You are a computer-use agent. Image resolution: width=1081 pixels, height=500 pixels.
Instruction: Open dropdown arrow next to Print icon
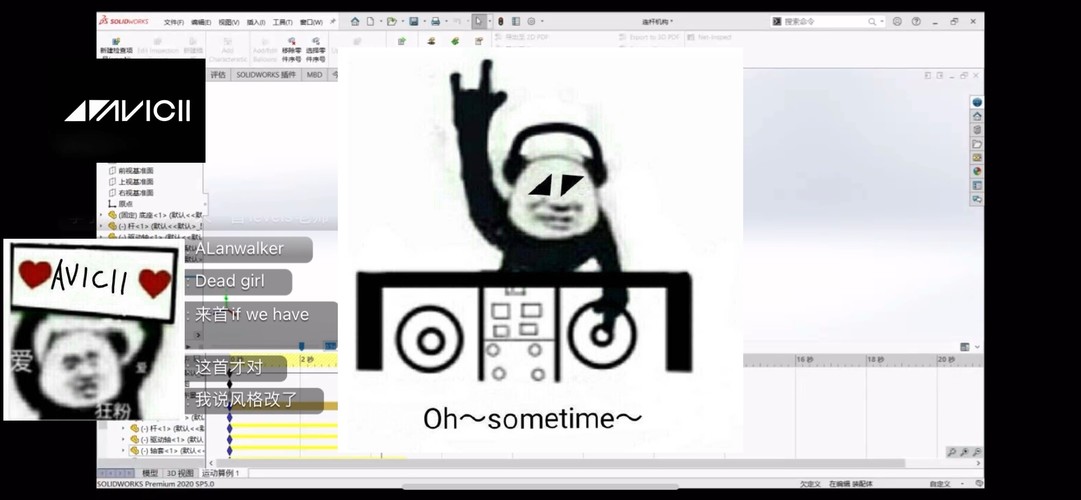coord(445,21)
